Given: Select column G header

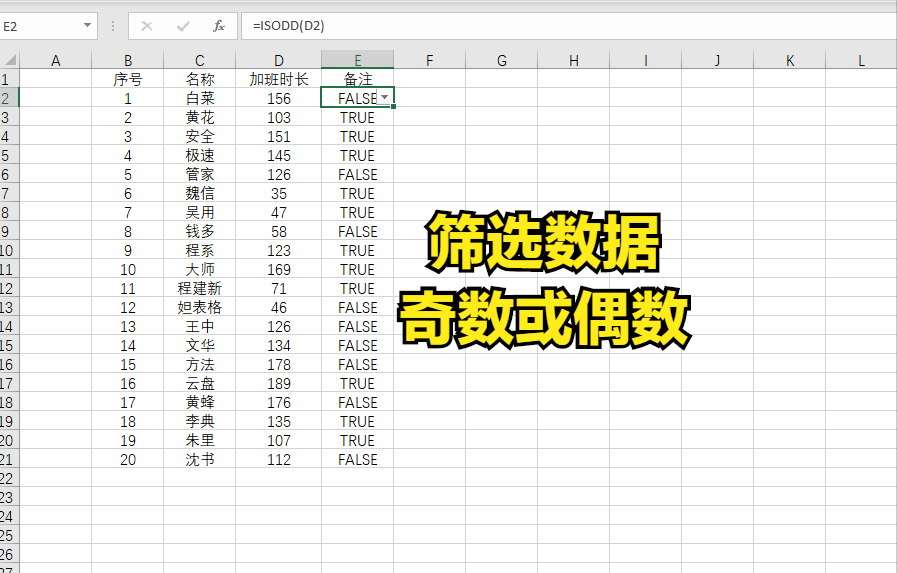Looking at the screenshot, I should click(502, 60).
